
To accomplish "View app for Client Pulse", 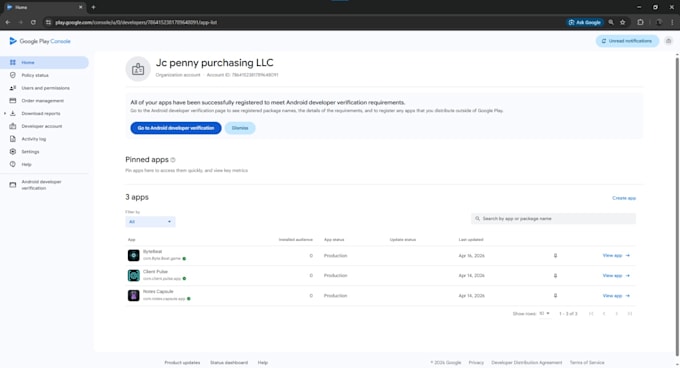I will (616, 276).
